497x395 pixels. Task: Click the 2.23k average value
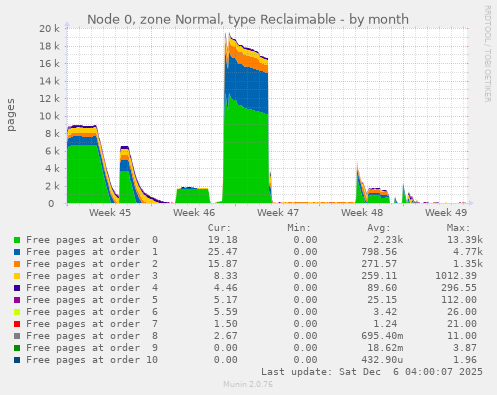point(388,240)
